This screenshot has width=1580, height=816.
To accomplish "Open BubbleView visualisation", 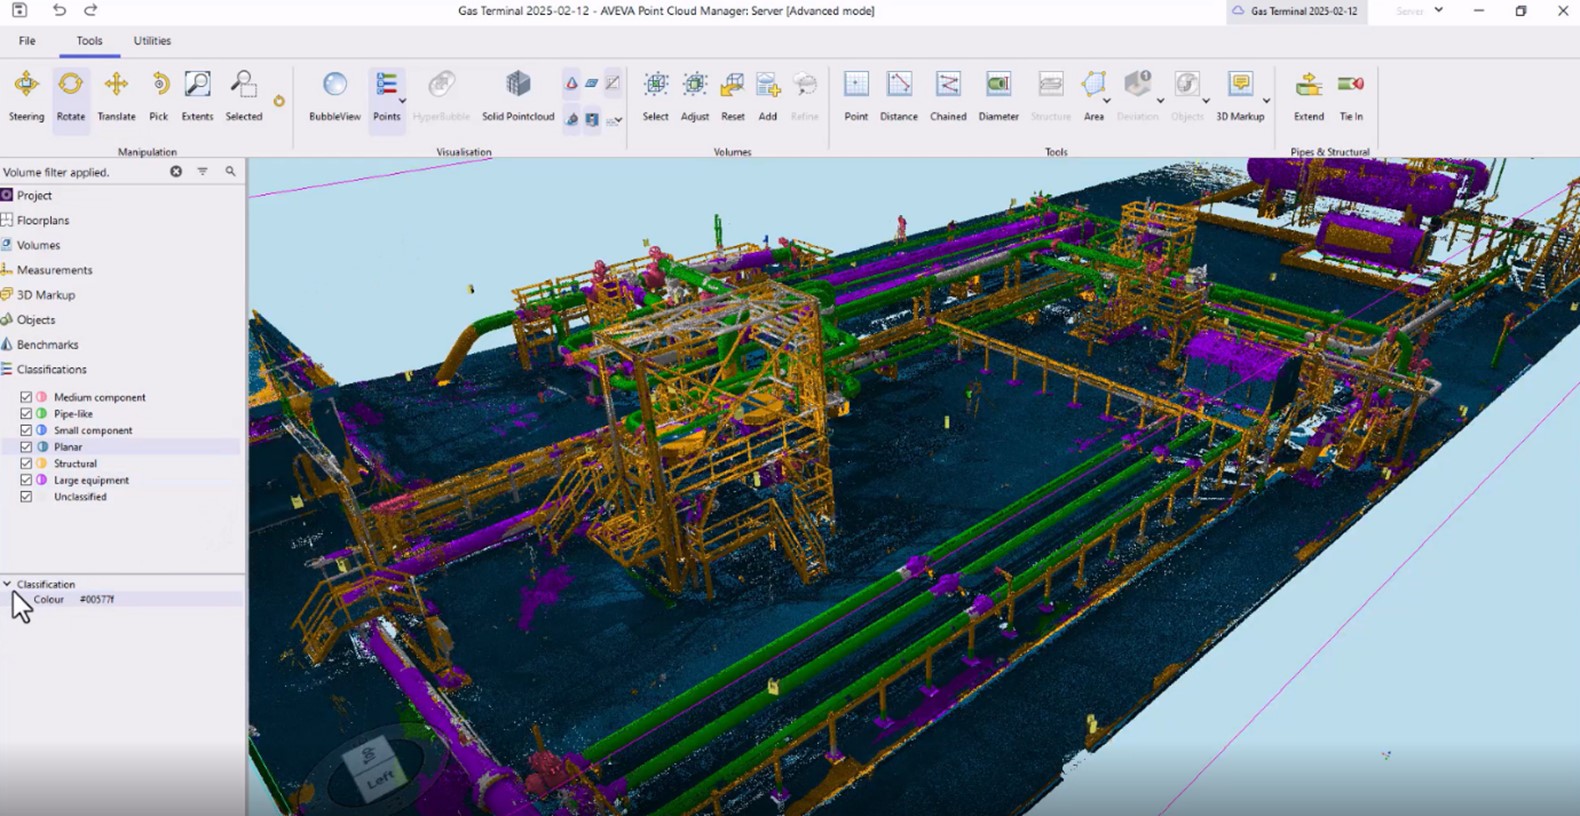I will 334,96.
